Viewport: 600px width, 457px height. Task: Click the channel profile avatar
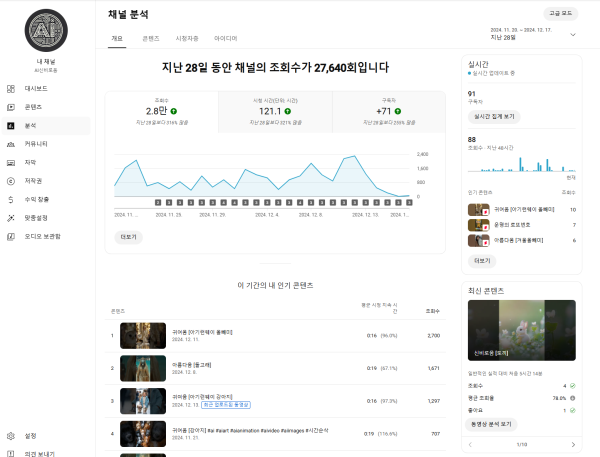(46, 31)
